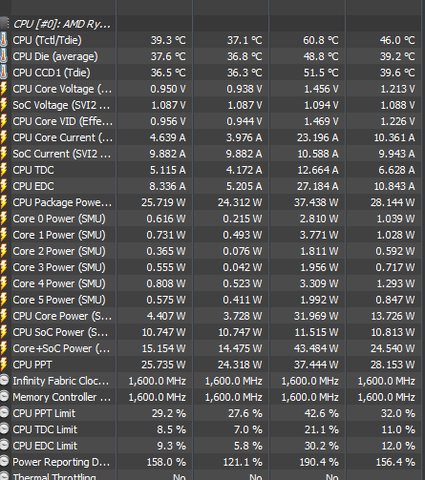Select the Power Reporting D... label

(61, 462)
